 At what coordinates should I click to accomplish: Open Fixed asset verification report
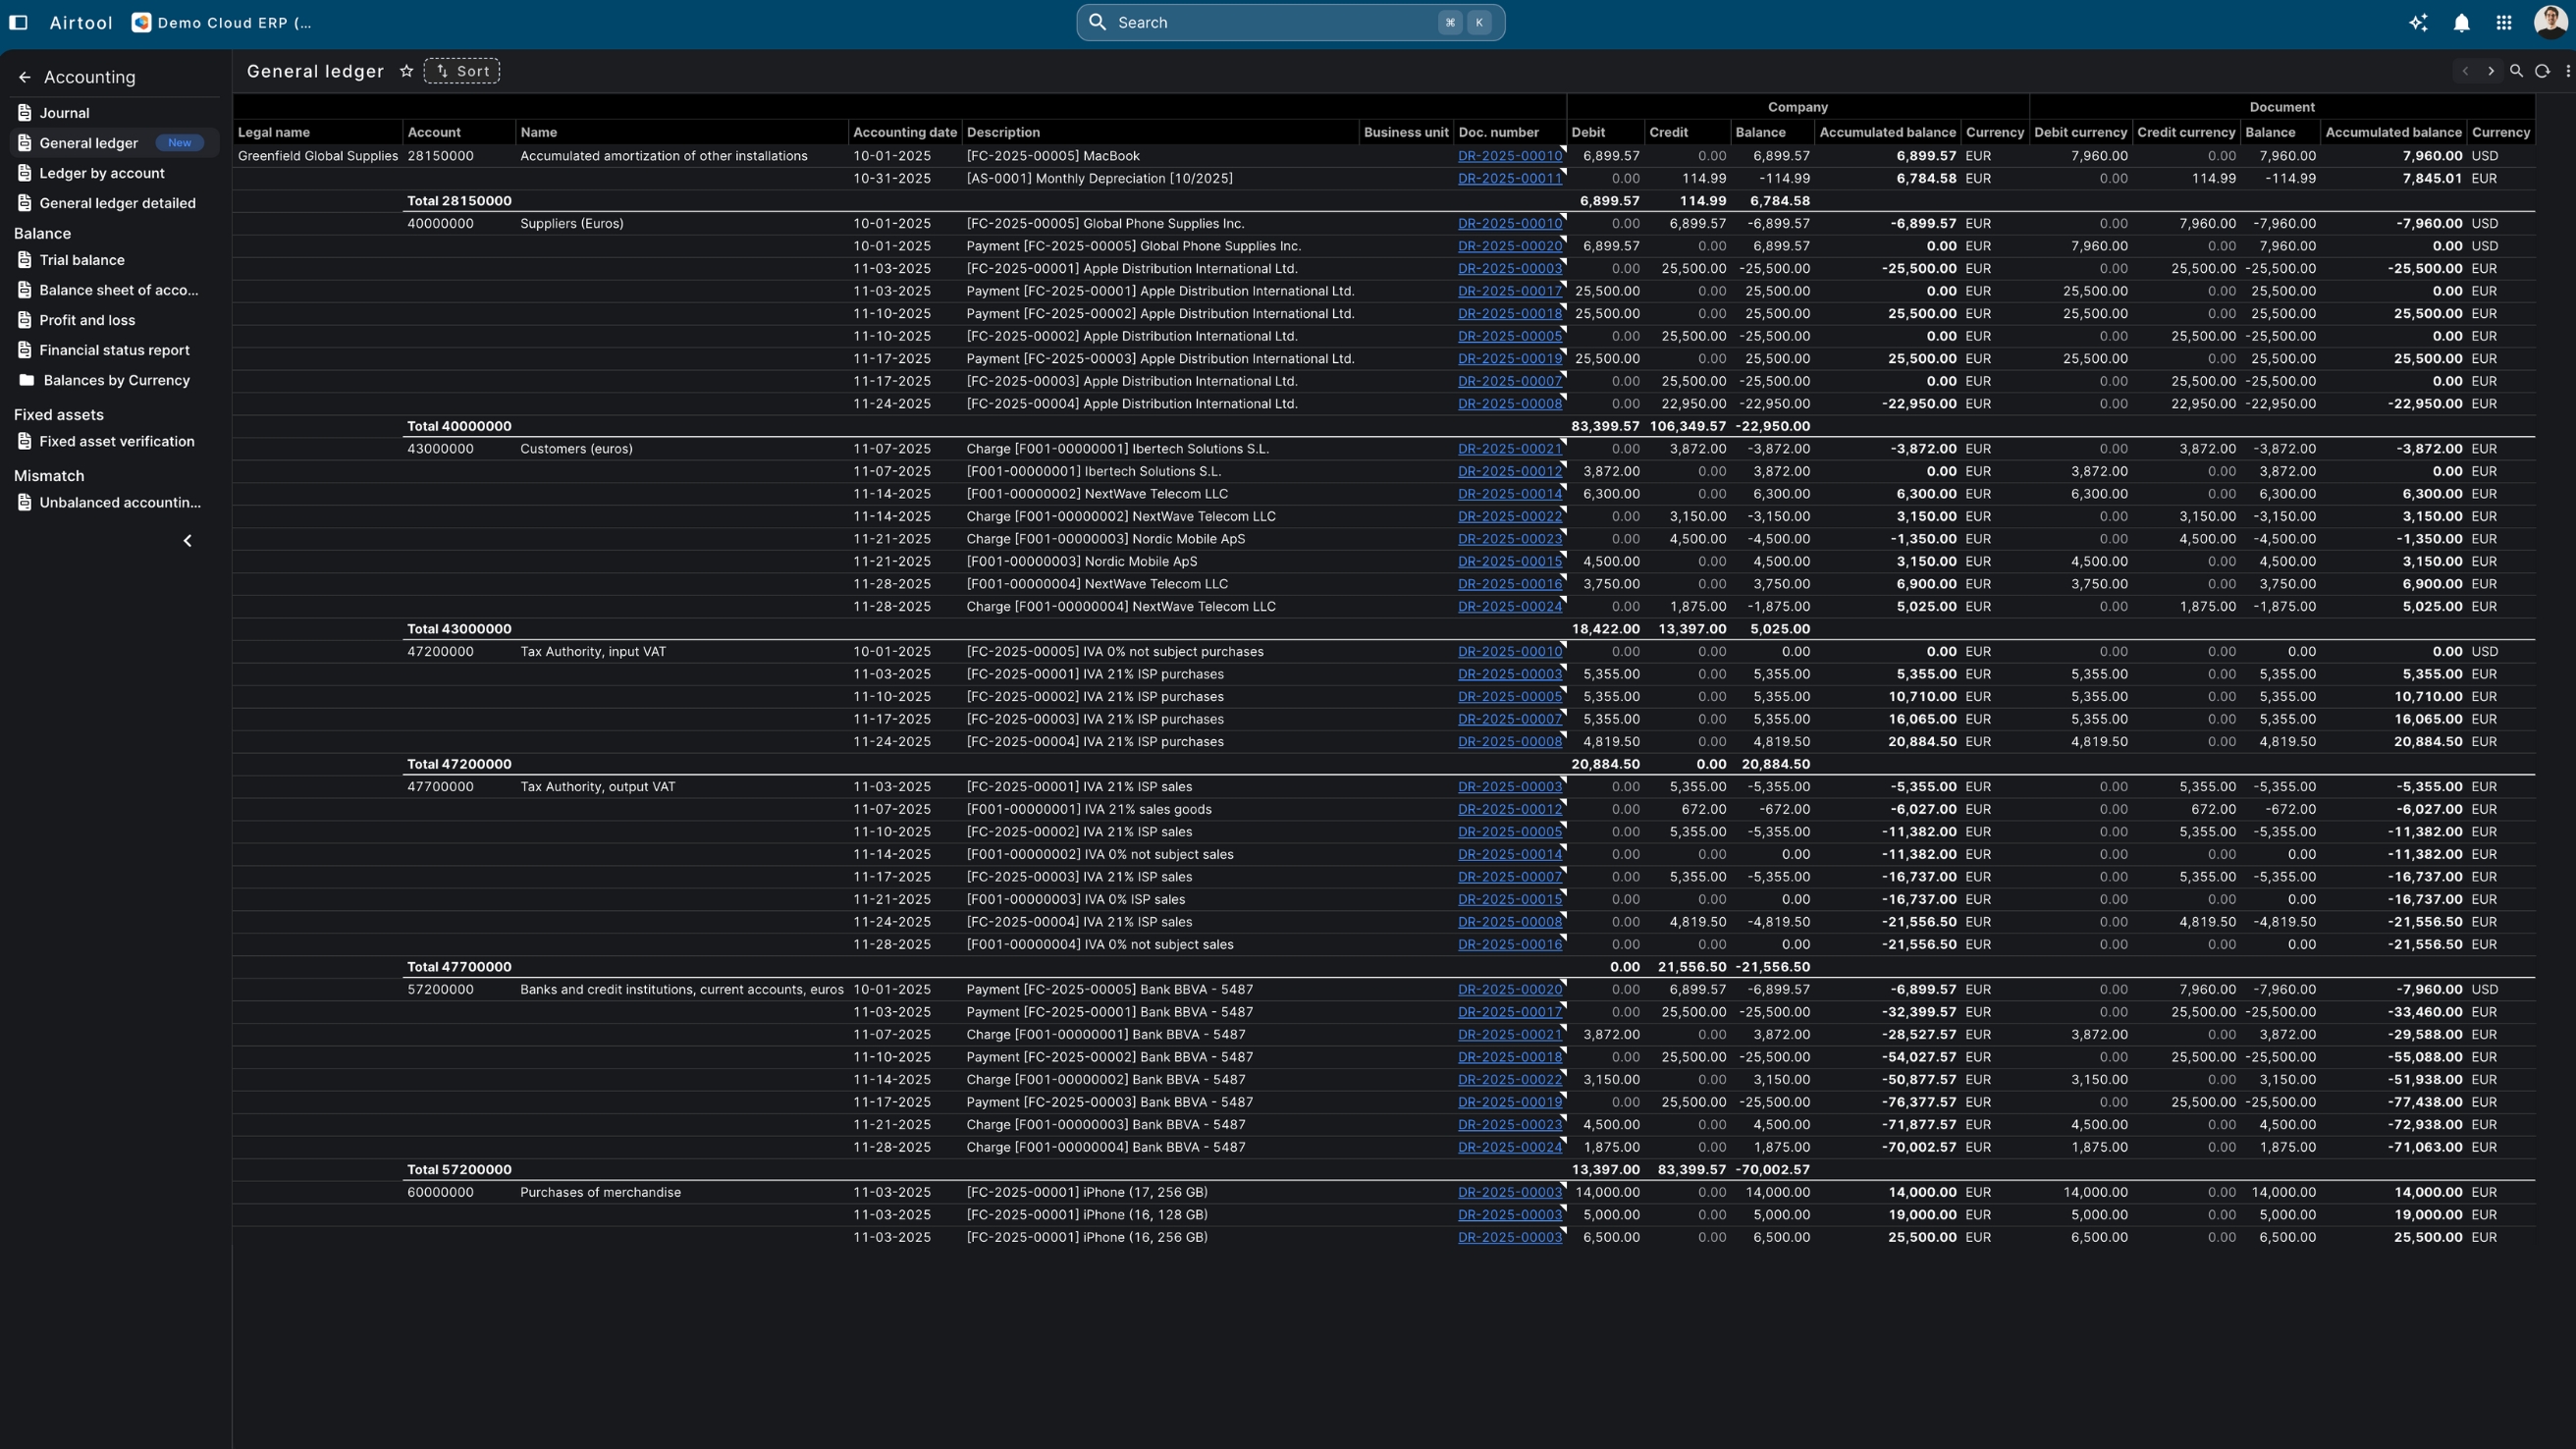click(x=117, y=441)
